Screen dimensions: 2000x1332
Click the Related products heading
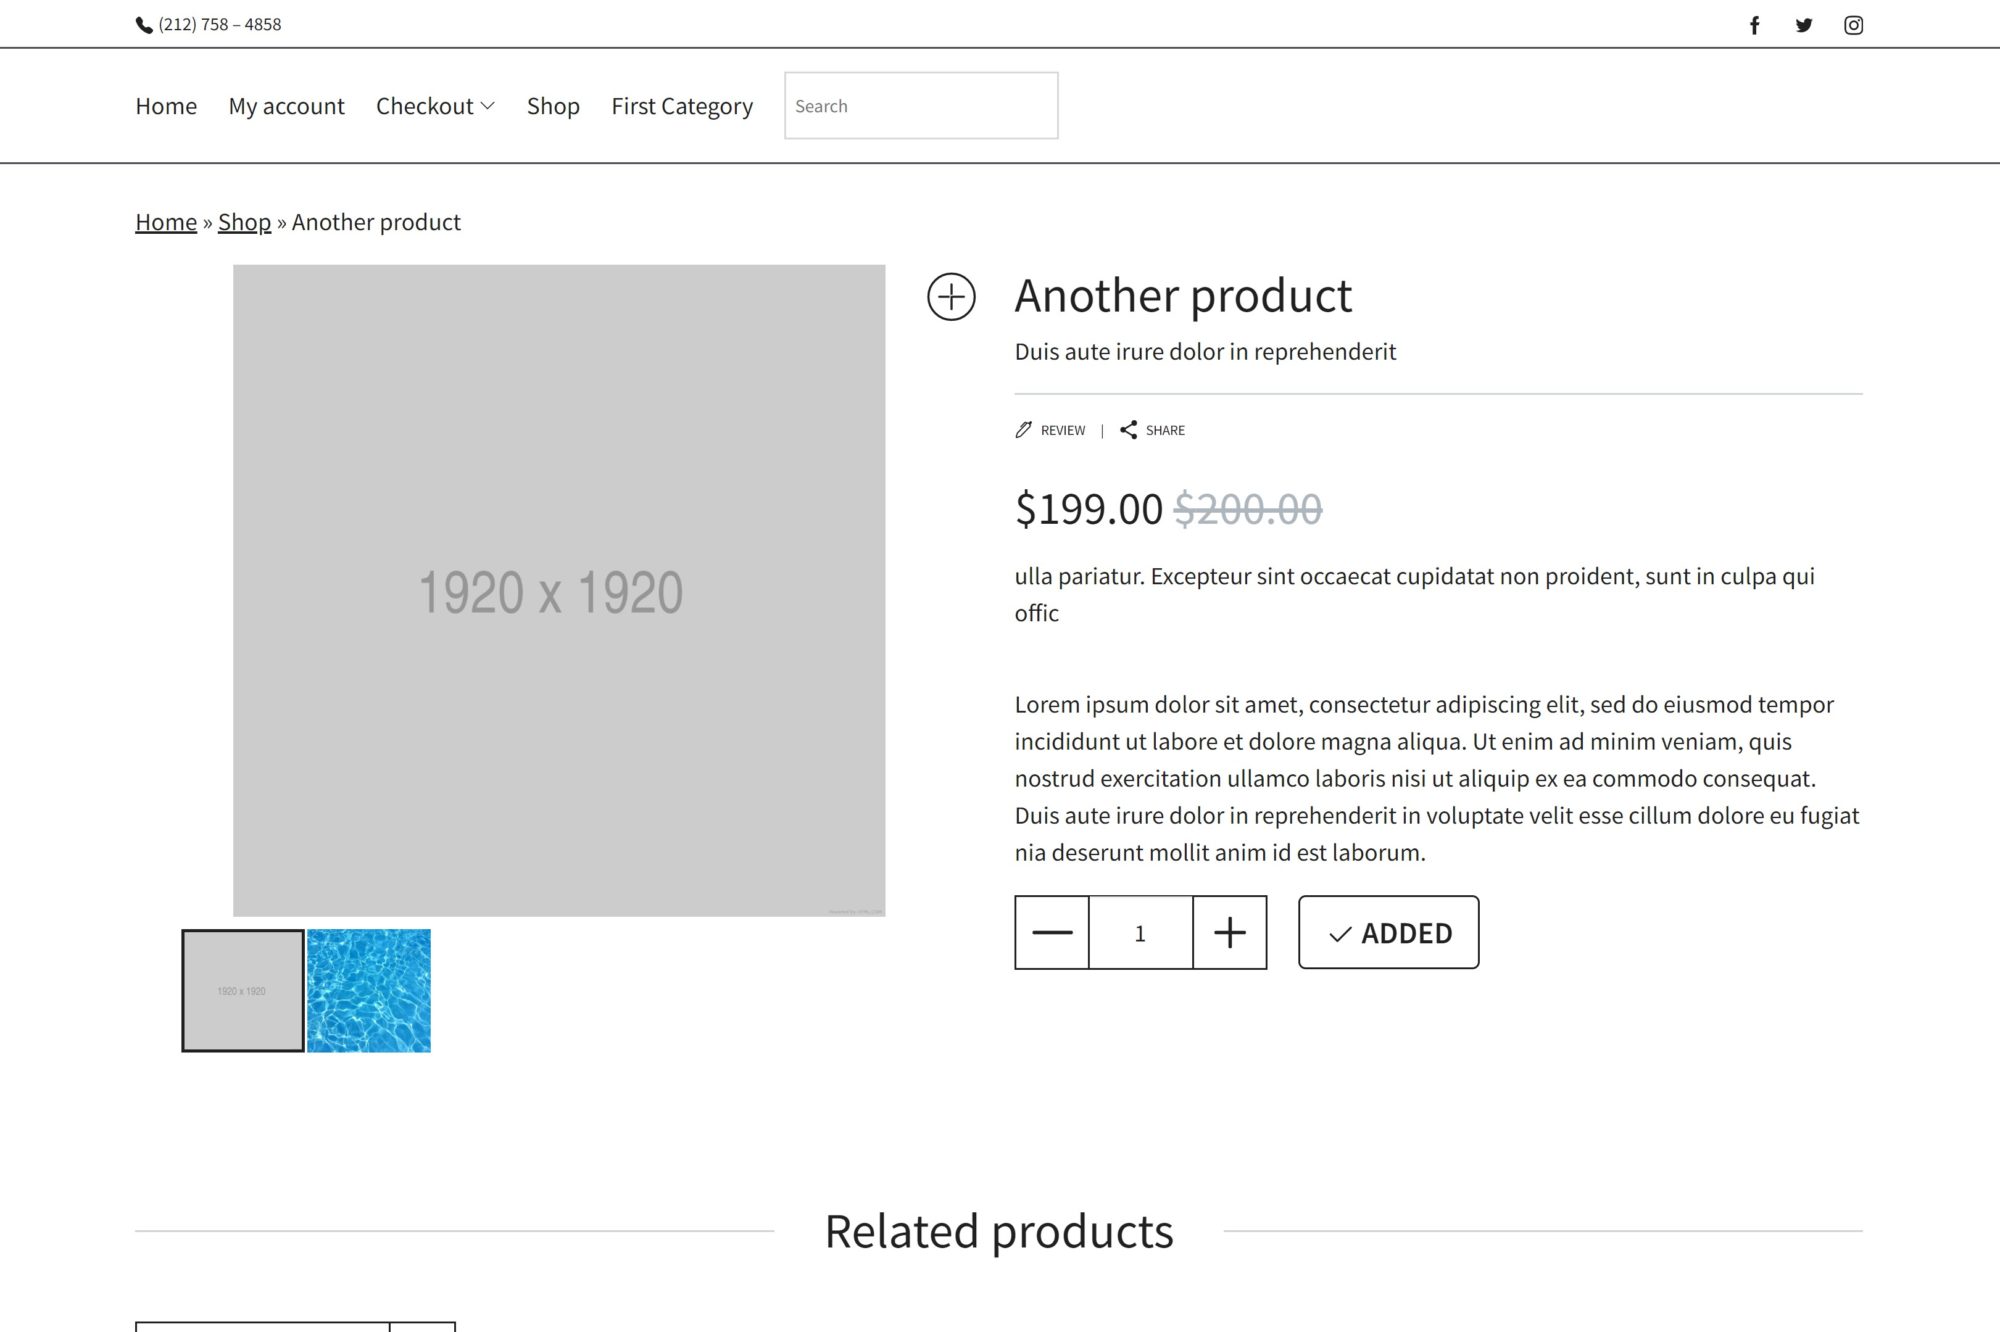point(999,1231)
